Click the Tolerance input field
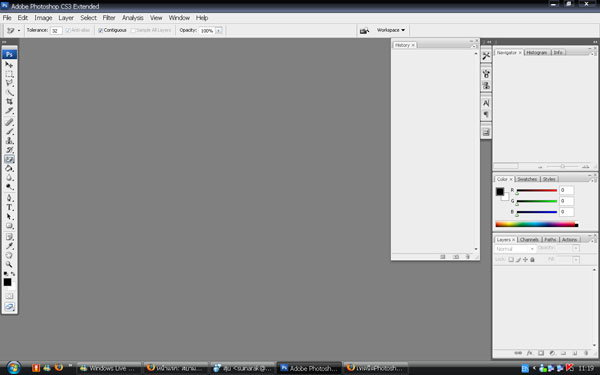Image resolution: width=600 pixels, height=375 pixels. [56, 31]
